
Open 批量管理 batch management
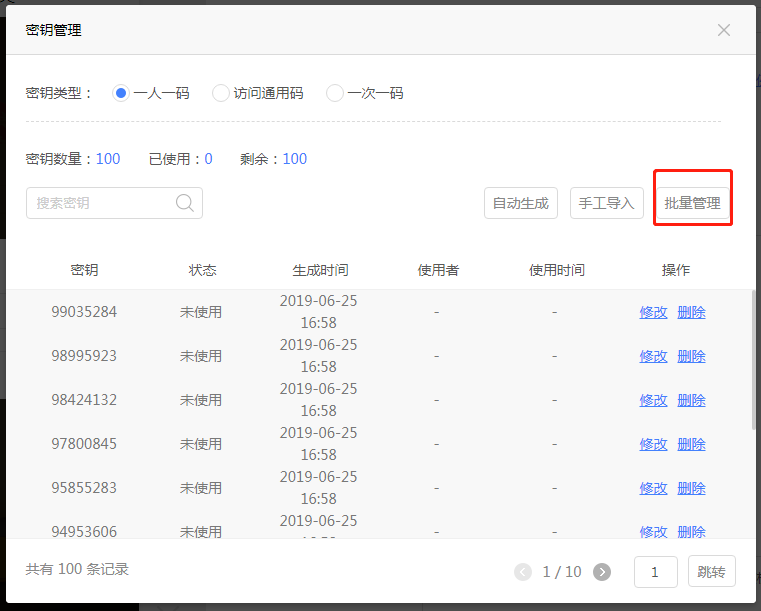coord(692,203)
